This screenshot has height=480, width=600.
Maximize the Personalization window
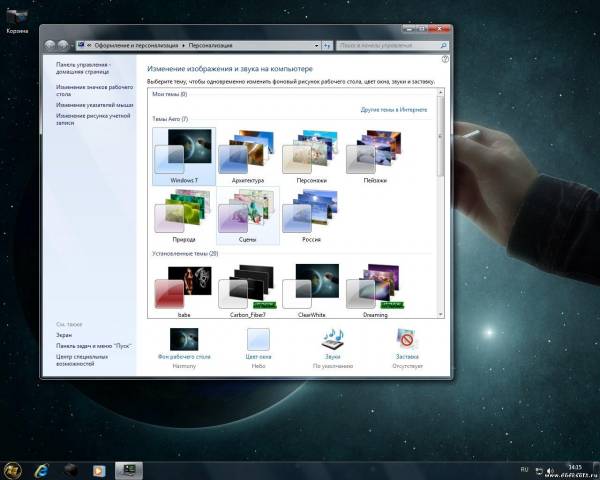pos(422,29)
